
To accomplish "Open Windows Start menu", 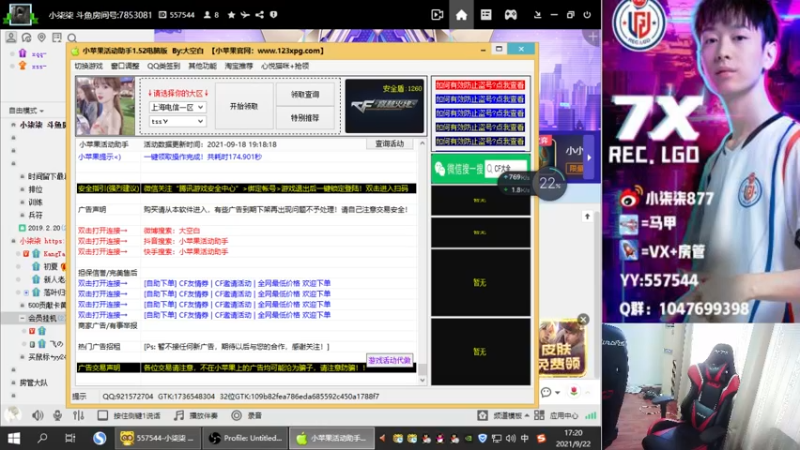I will [x=14, y=438].
